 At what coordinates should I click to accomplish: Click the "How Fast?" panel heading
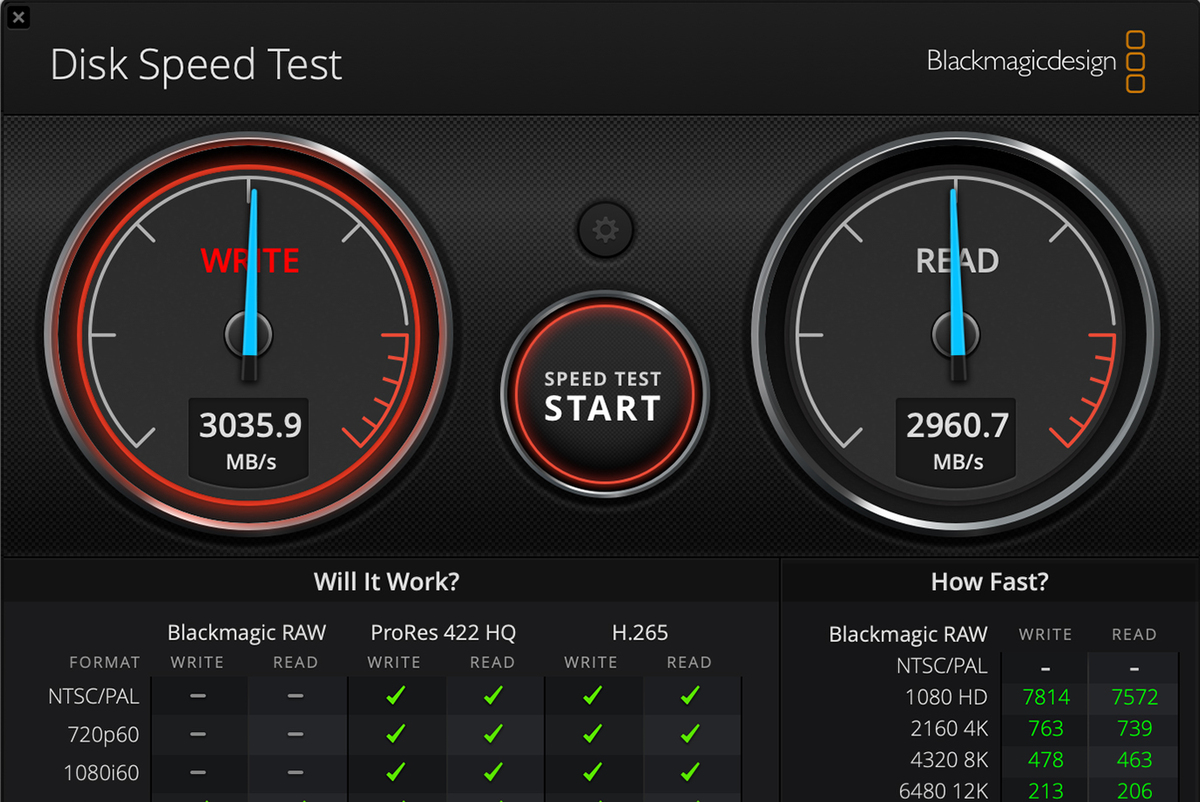click(989, 582)
